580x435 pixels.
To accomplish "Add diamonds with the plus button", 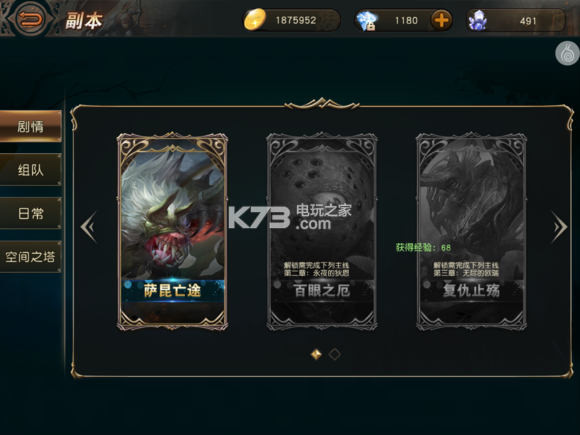I will pos(441,20).
